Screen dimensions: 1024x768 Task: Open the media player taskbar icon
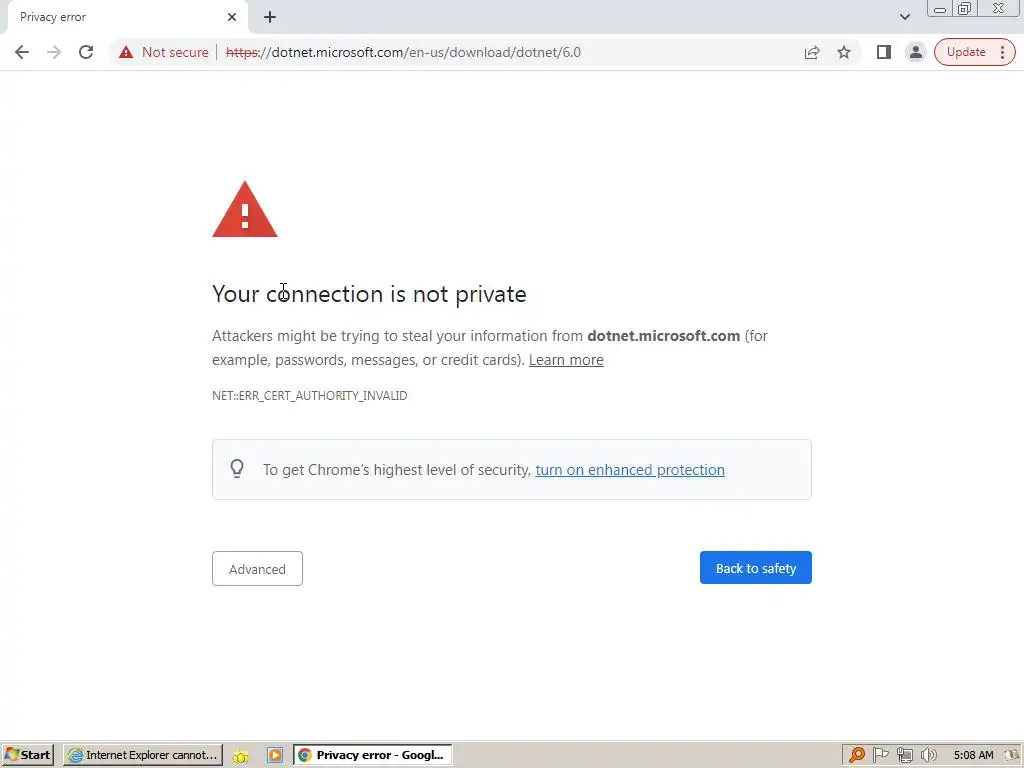coord(275,755)
